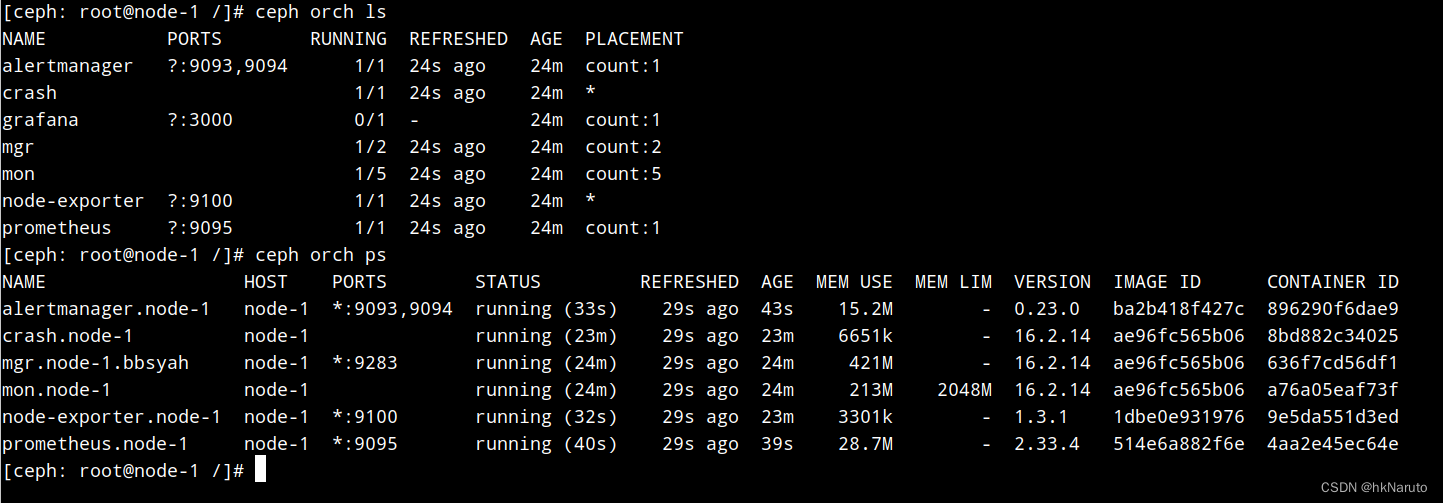This screenshot has width=1443, height=503.
Task: Click the '28.7M' memory use value
Action: [x=865, y=444]
